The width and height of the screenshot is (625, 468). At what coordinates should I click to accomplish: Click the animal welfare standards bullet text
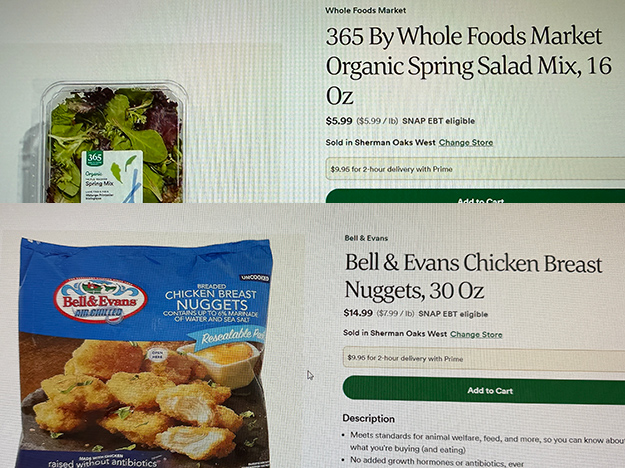pyautogui.click(x=487, y=442)
